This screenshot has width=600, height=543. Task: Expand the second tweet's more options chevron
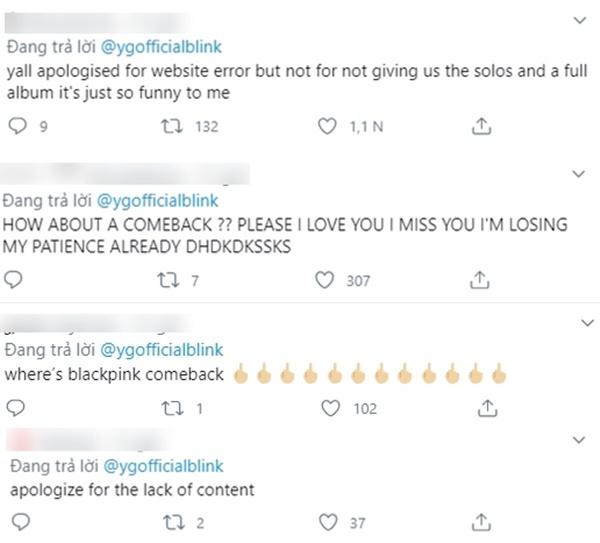point(578,176)
